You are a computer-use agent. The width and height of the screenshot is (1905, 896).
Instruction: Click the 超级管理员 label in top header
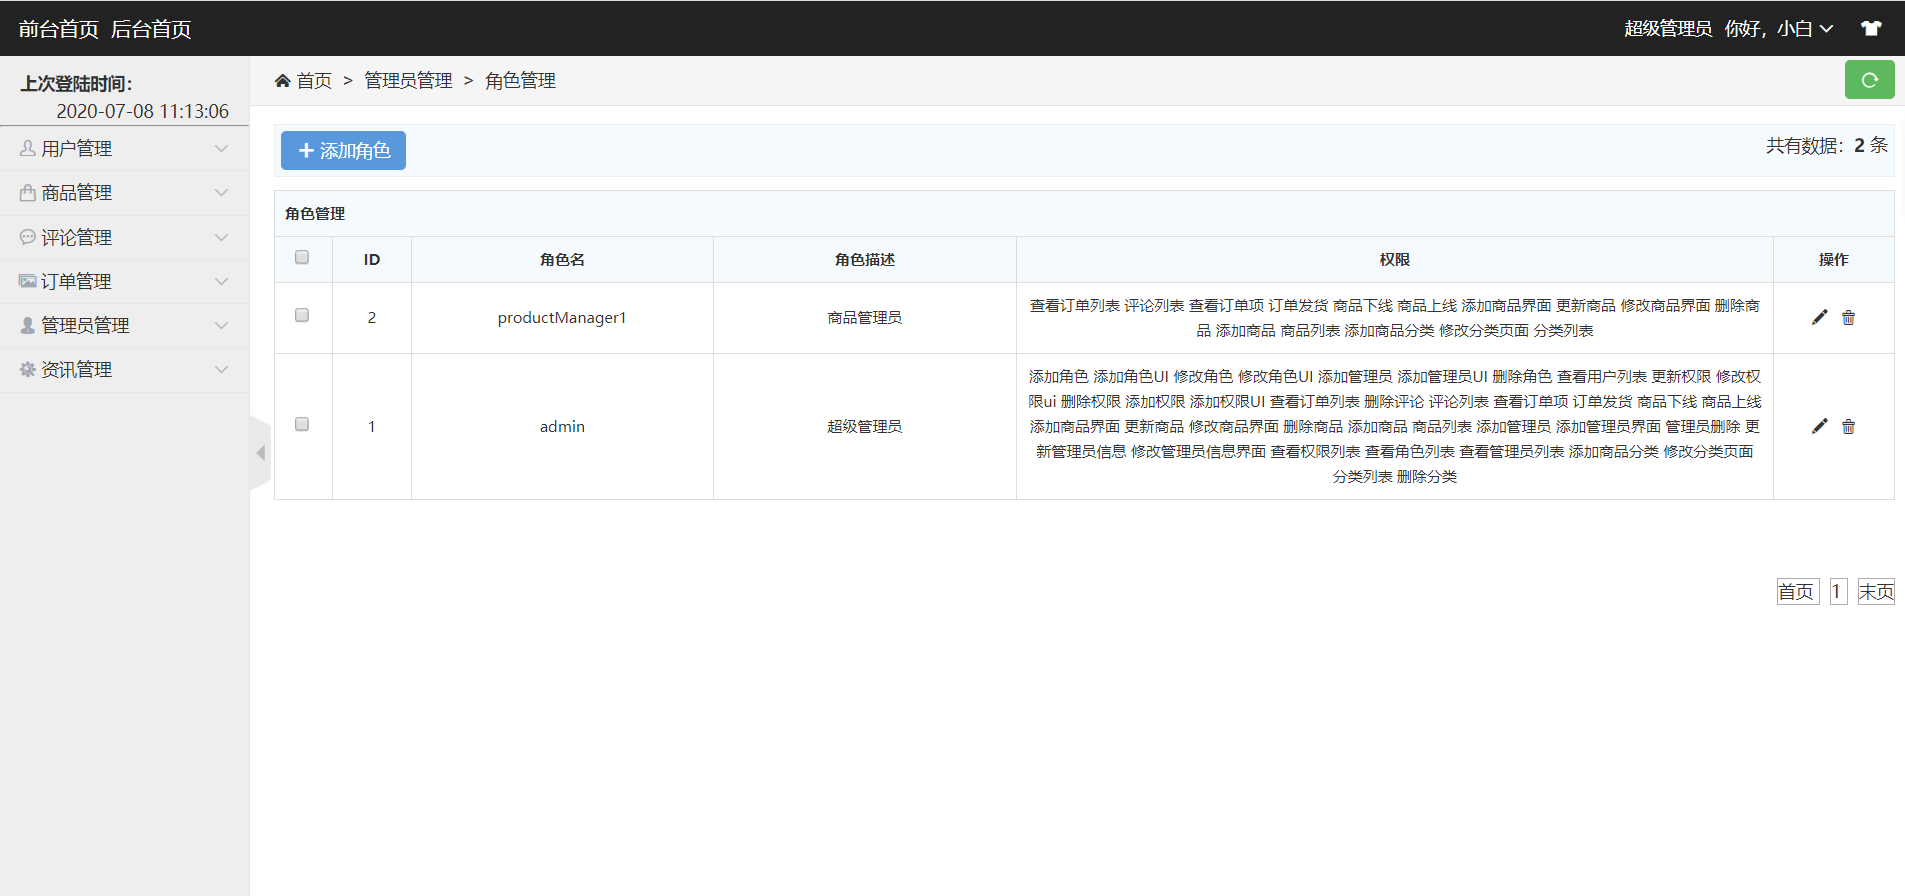(x=1668, y=29)
